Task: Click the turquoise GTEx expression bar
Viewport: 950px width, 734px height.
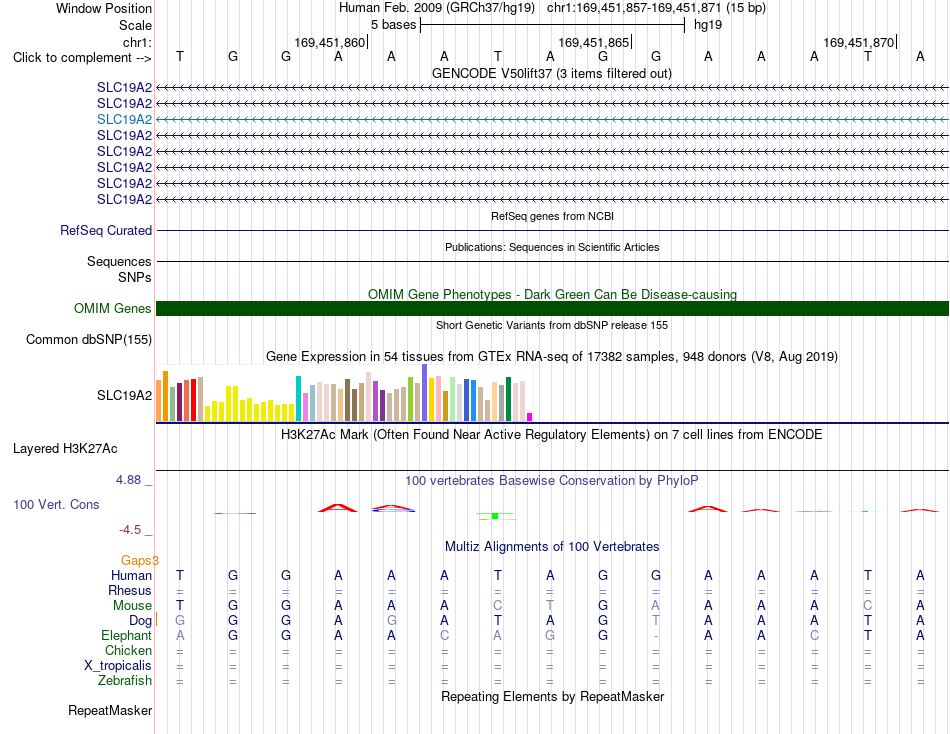Action: (298, 398)
